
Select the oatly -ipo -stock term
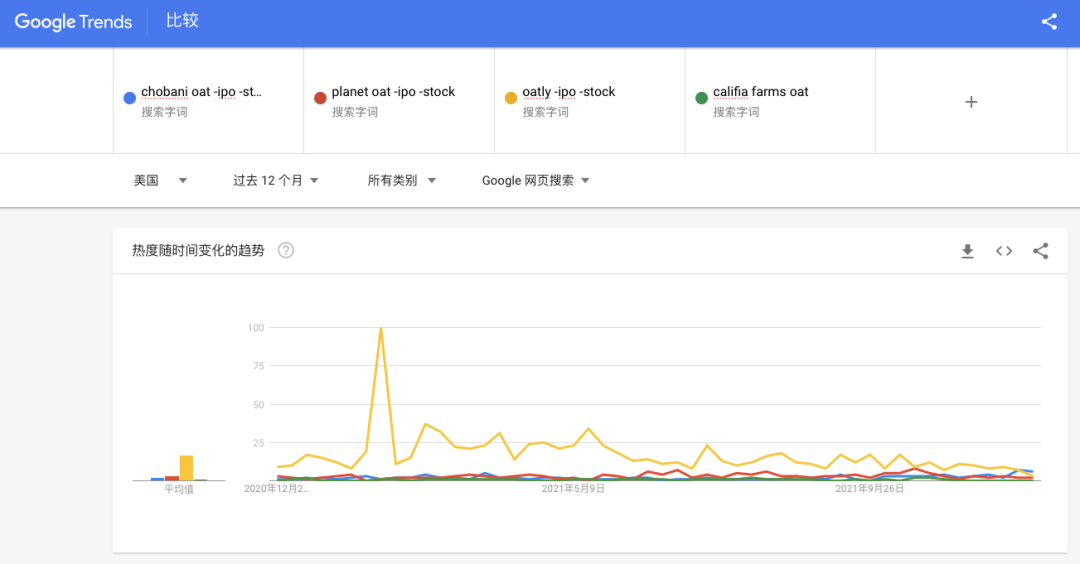pyautogui.click(x=569, y=92)
